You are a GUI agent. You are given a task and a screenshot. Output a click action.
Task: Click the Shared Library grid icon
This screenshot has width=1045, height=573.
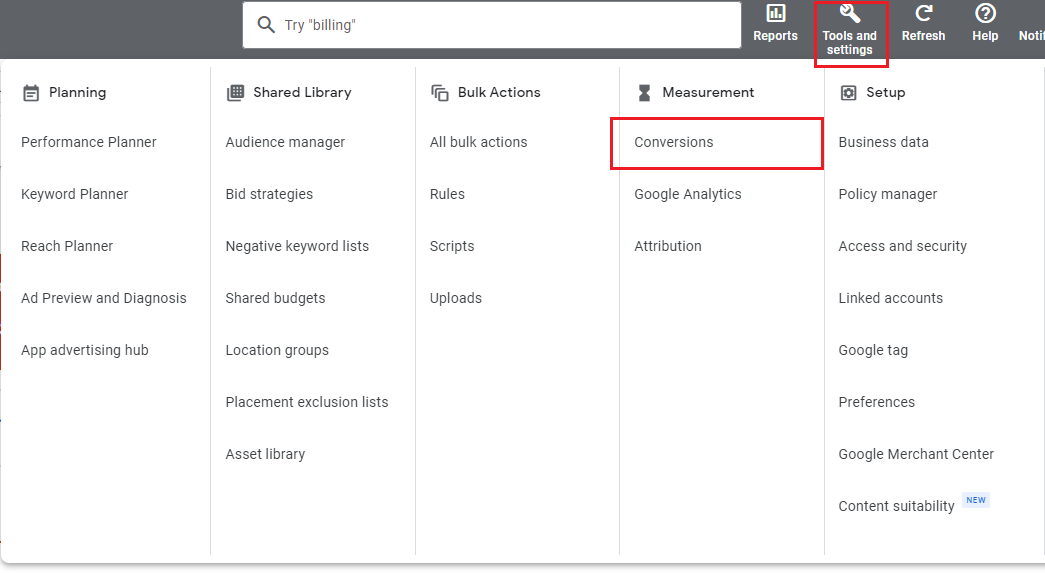pyautogui.click(x=235, y=93)
